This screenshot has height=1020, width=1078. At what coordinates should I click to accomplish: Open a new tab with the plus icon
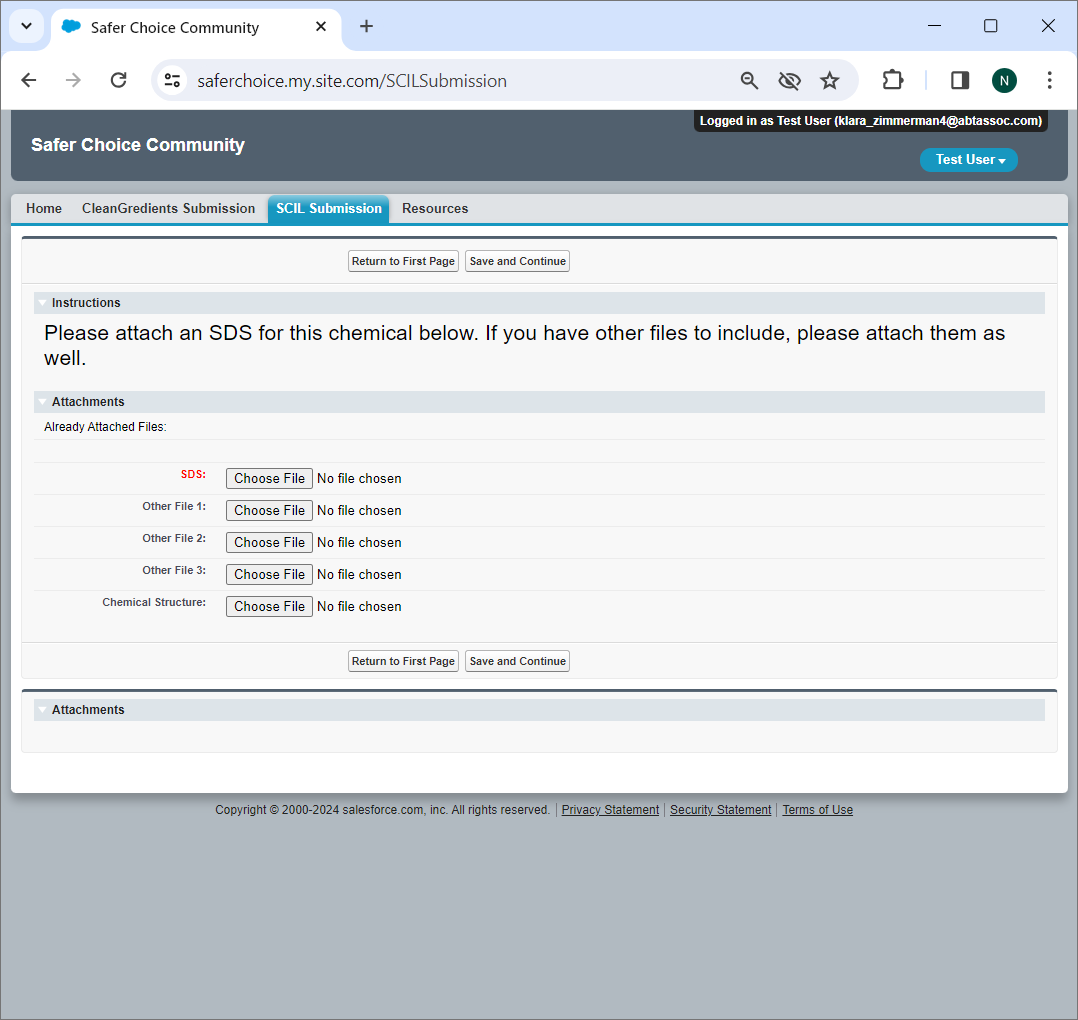pyautogui.click(x=366, y=26)
